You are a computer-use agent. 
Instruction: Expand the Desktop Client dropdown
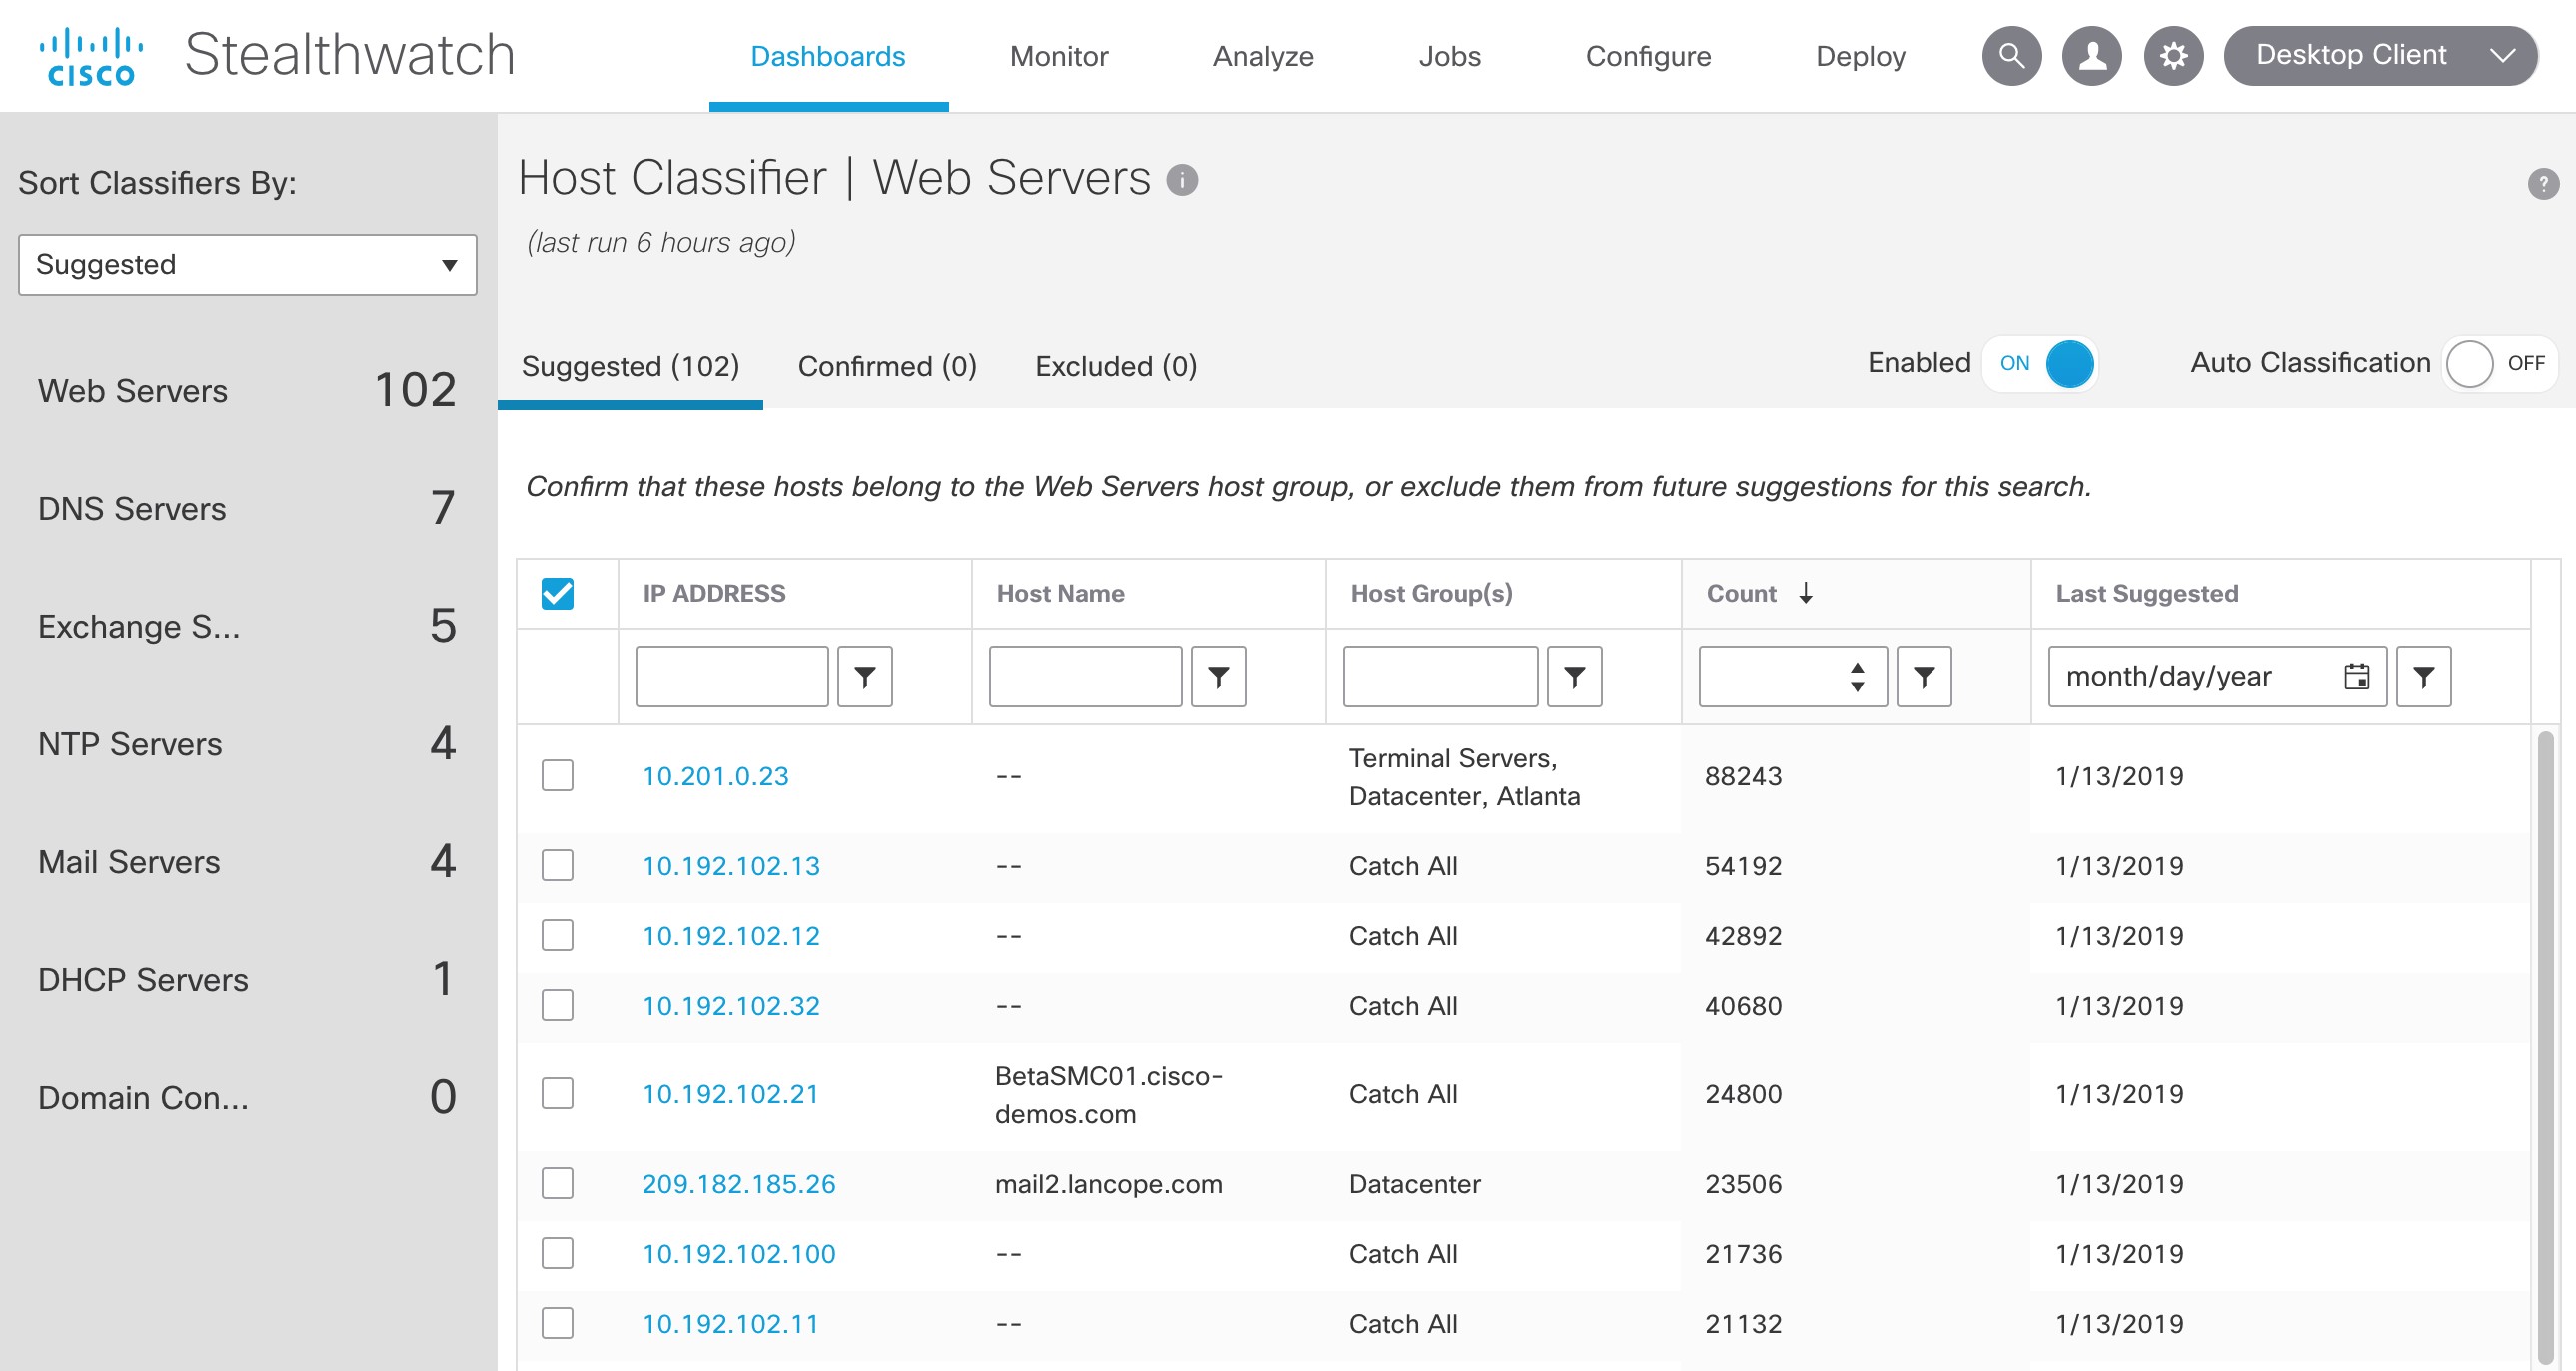click(x=2380, y=56)
